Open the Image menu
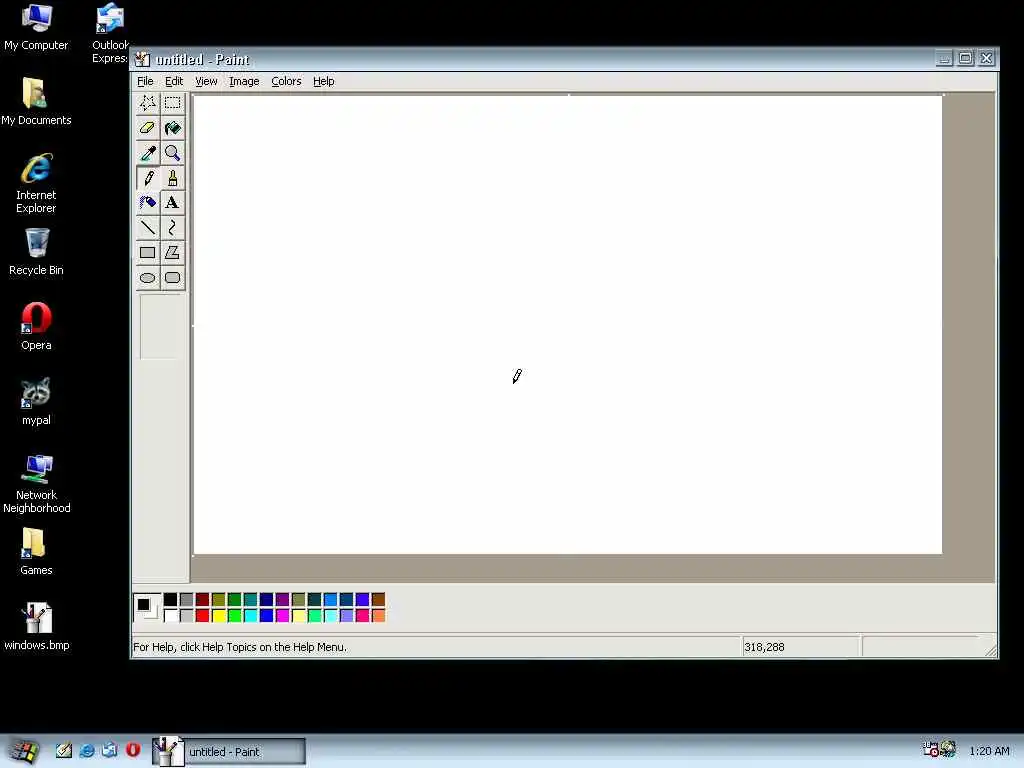This screenshot has height=768, width=1024. pyautogui.click(x=244, y=81)
